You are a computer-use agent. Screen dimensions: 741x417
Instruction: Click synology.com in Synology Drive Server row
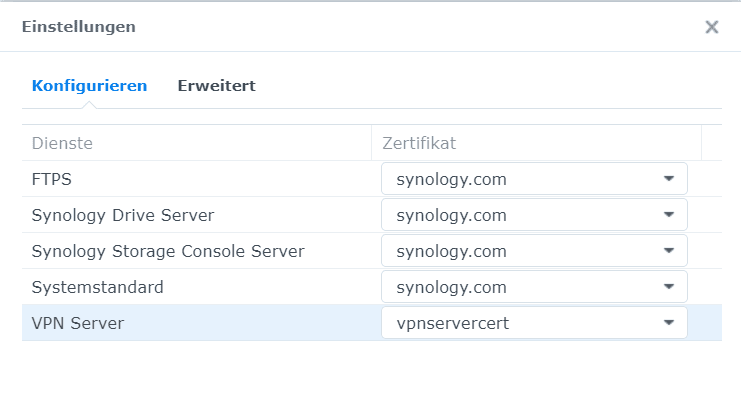451,216
